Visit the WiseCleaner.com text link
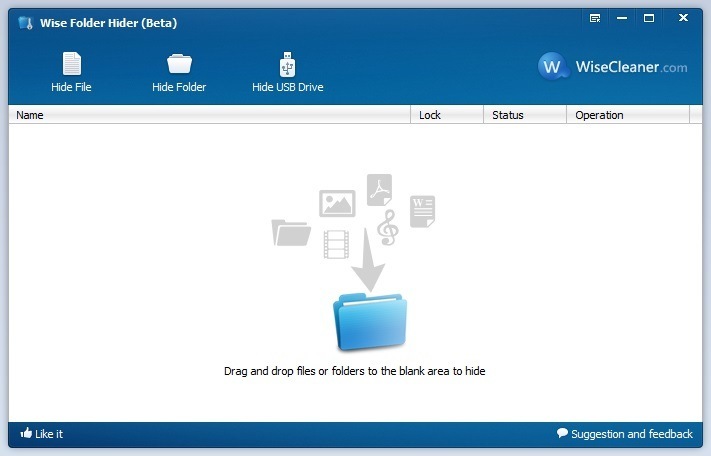711x456 pixels. [x=631, y=67]
